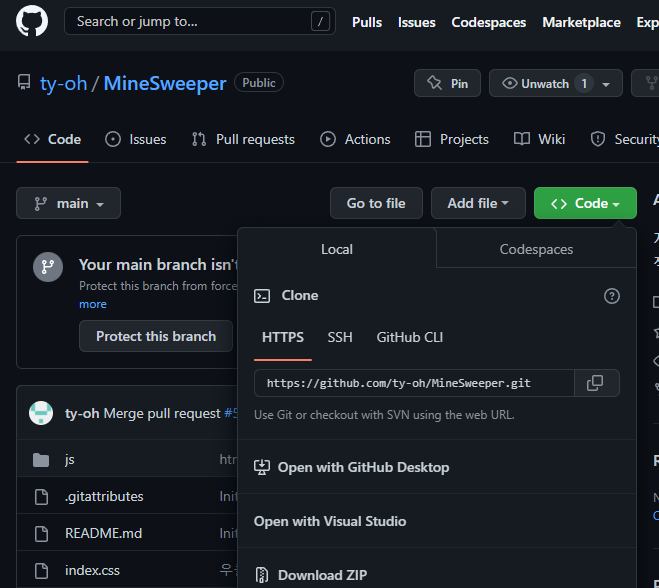Click the repository icon beside ty-oh
659x588 pixels.
(x=24, y=82)
